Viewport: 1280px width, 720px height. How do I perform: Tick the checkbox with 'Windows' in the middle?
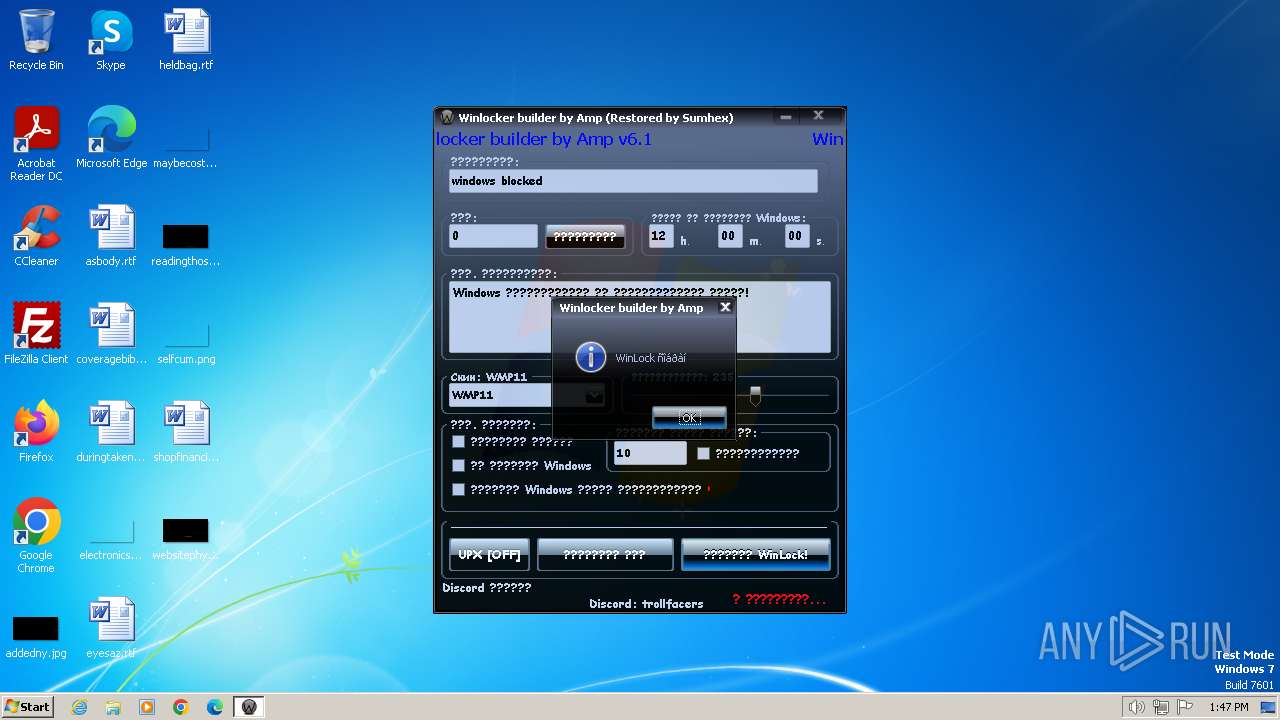click(x=458, y=489)
